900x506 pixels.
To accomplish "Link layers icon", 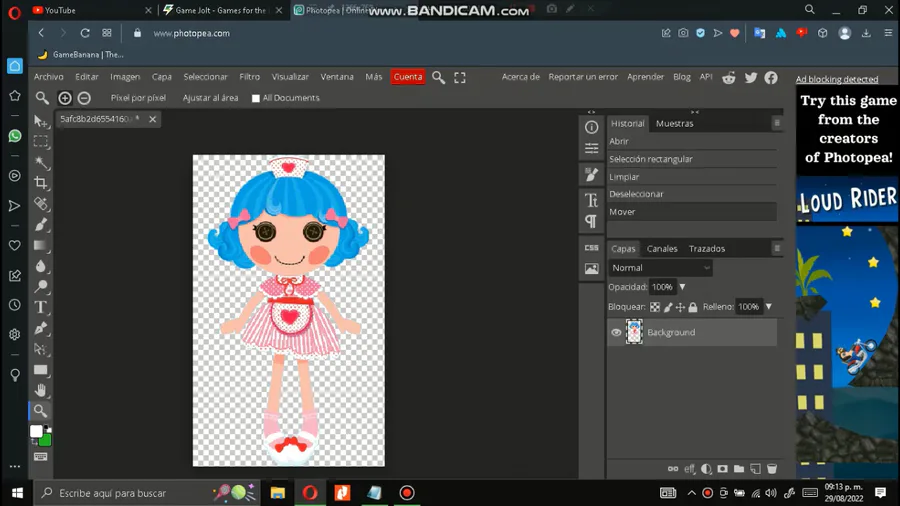I will pos(673,469).
